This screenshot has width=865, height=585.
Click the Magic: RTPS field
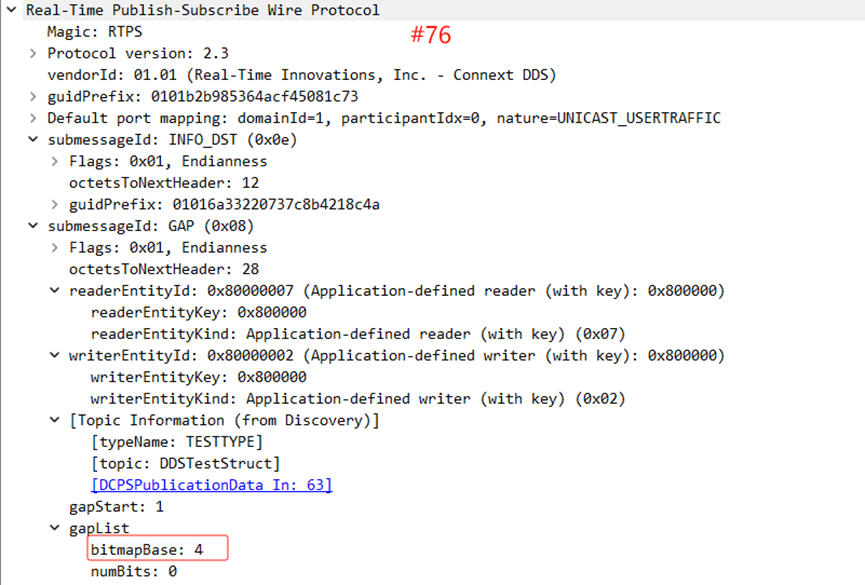[x=94, y=32]
